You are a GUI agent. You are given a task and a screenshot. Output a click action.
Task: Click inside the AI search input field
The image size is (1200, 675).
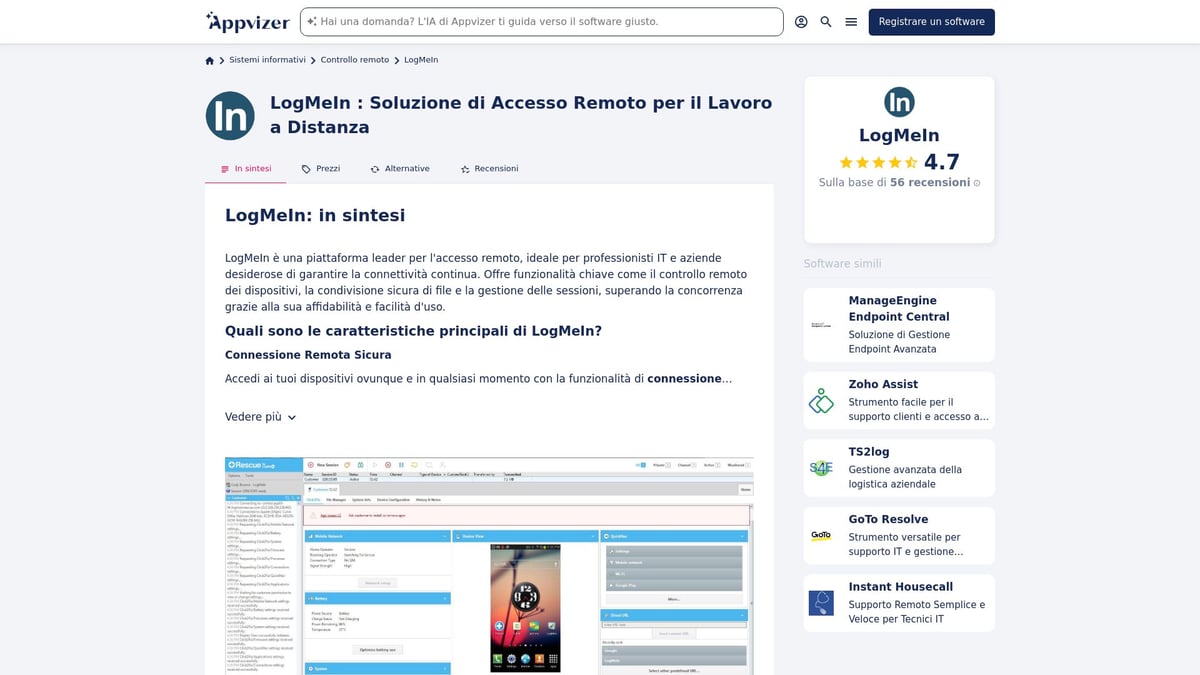coord(543,21)
